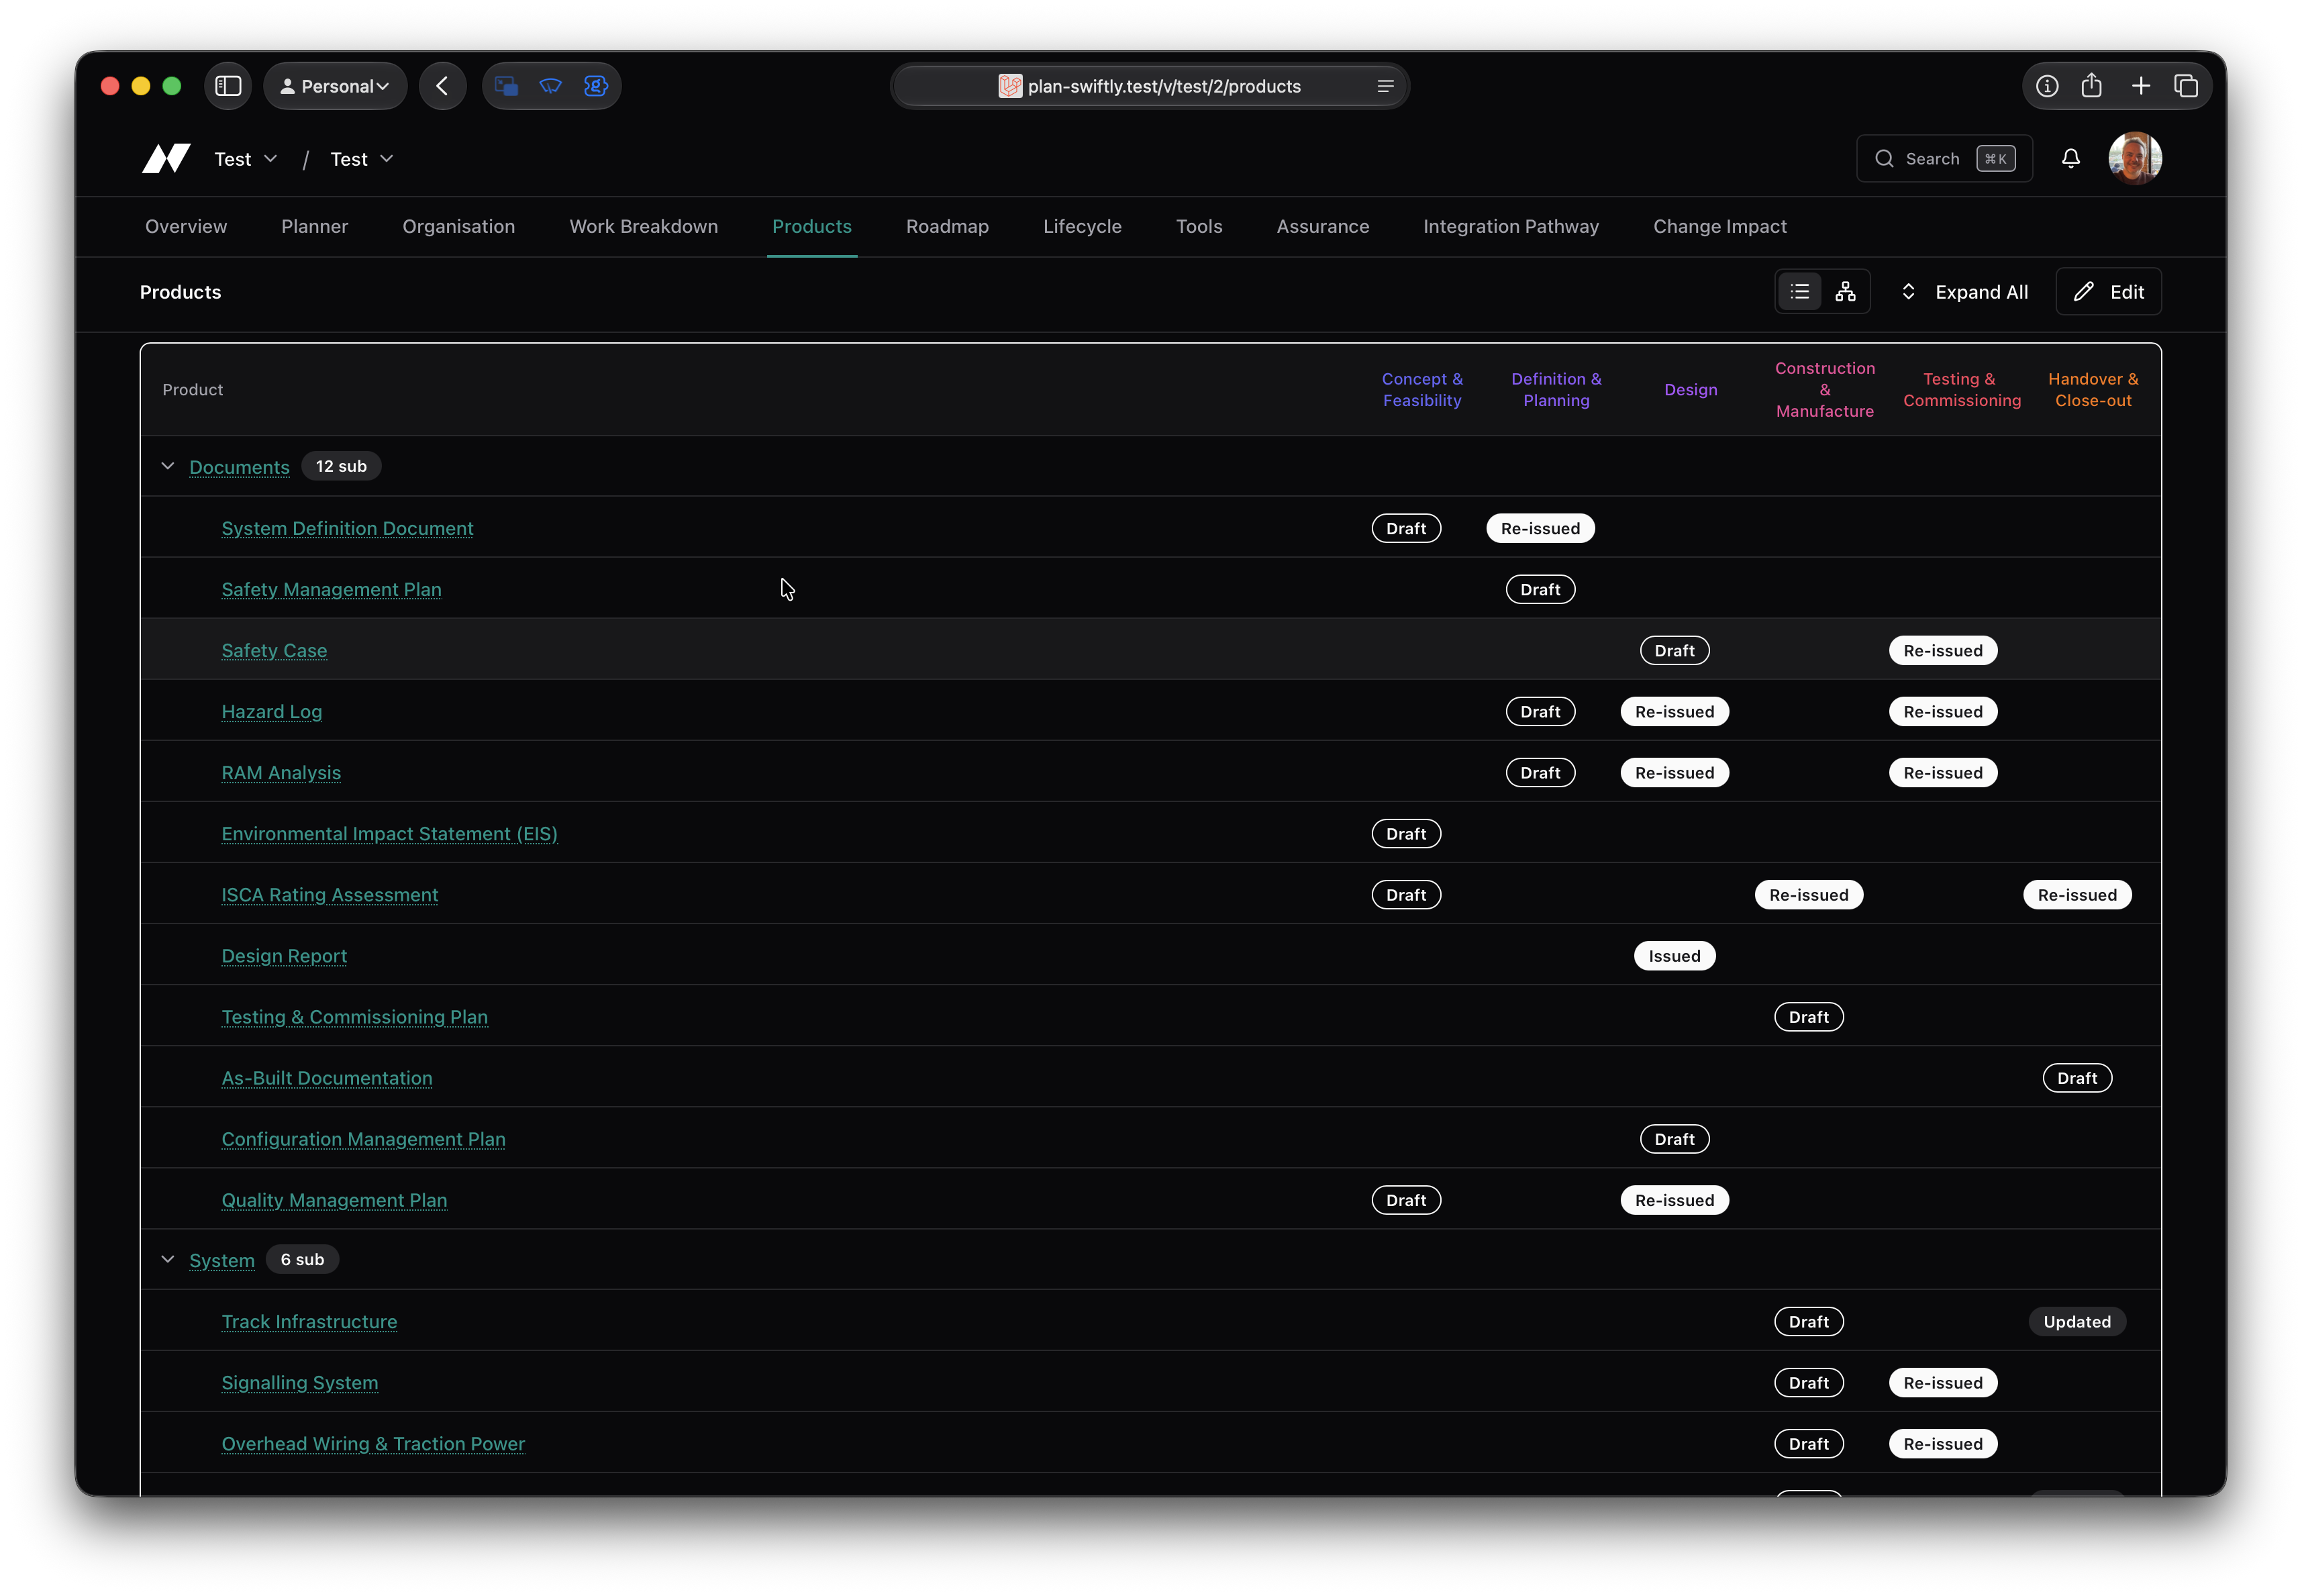Collapse the Documents group chevron
Screen dimensions: 2302x1596
pos(168,466)
